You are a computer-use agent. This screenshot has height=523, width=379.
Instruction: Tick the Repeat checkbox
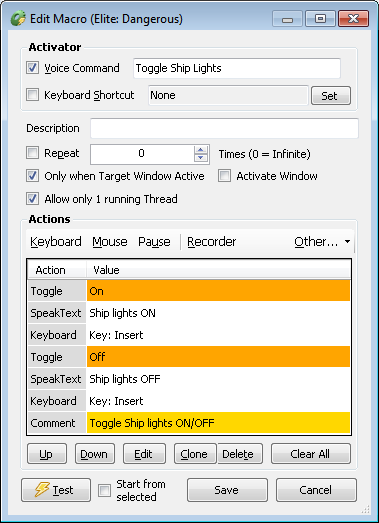(x=33, y=153)
